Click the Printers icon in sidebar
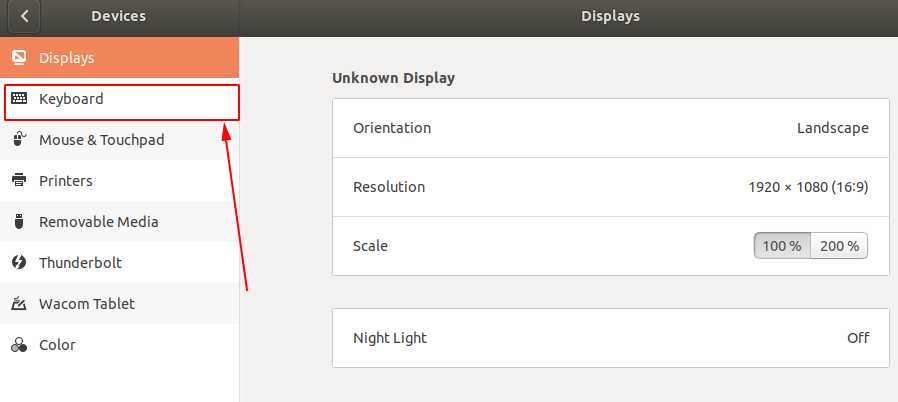 tap(19, 181)
